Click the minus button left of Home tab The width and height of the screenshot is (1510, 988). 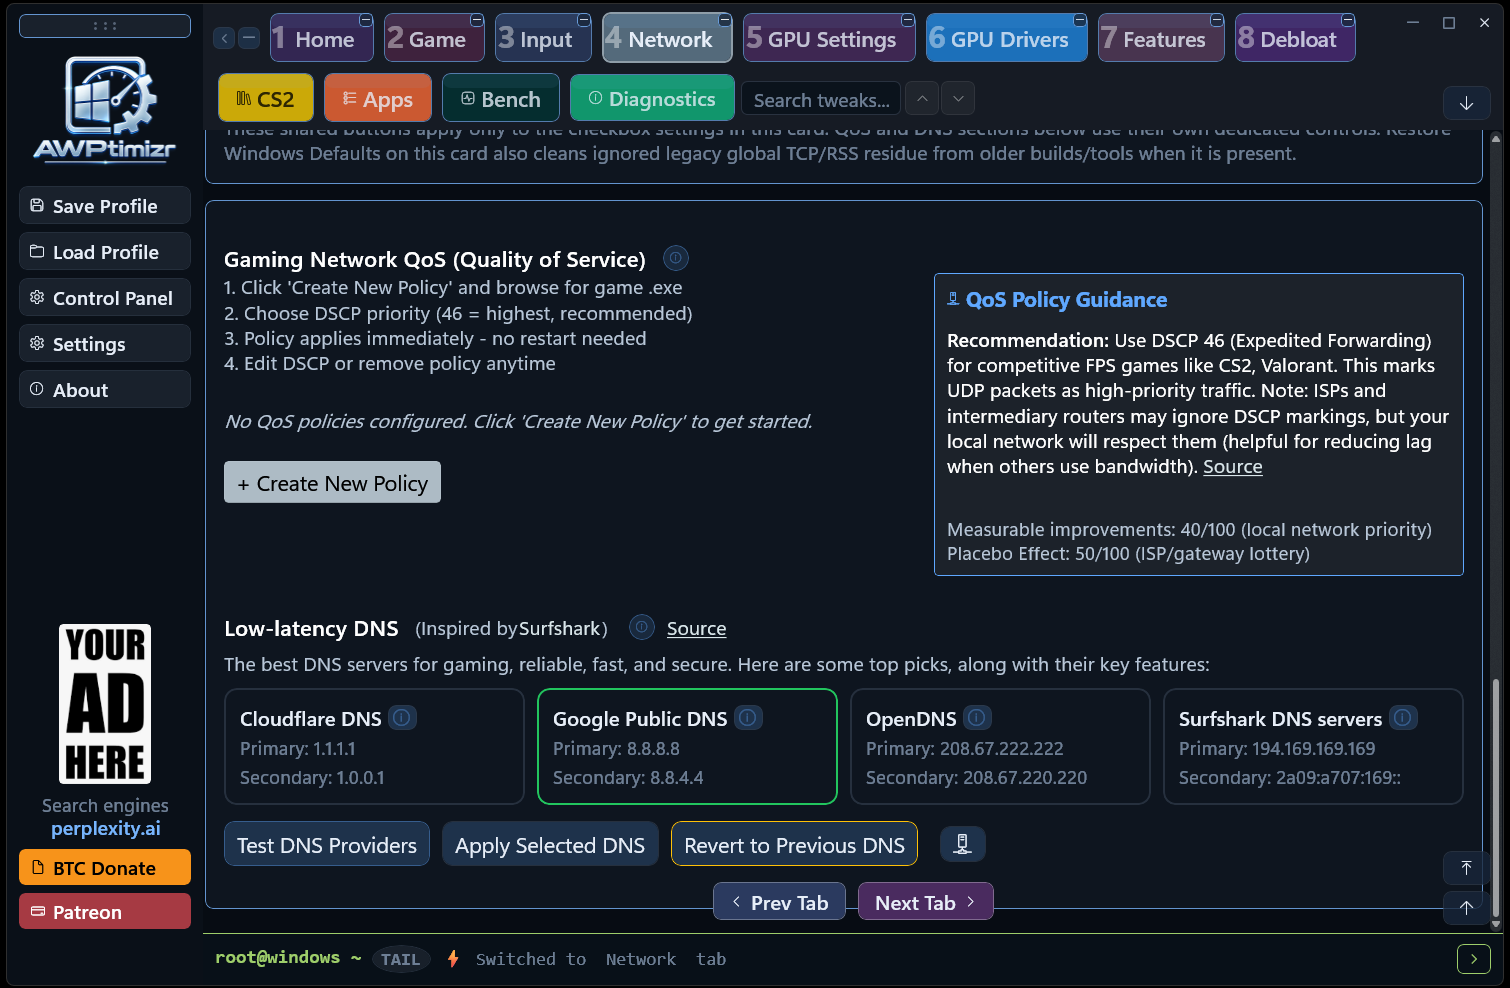pos(250,38)
